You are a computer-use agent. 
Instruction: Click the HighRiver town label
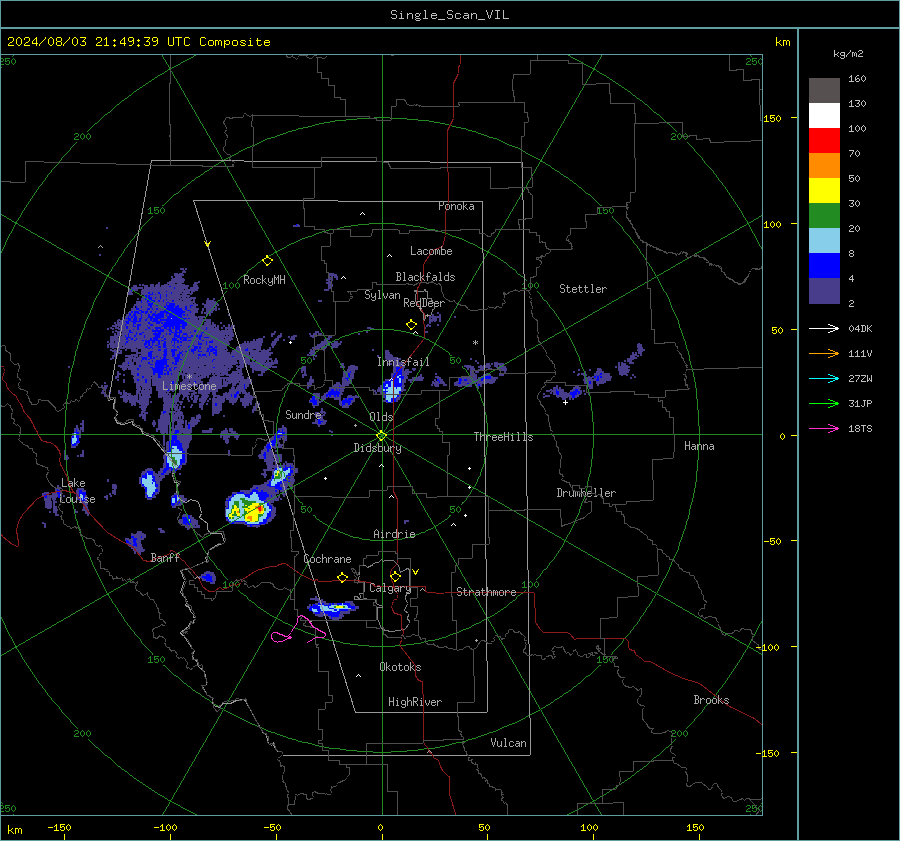[x=415, y=702]
